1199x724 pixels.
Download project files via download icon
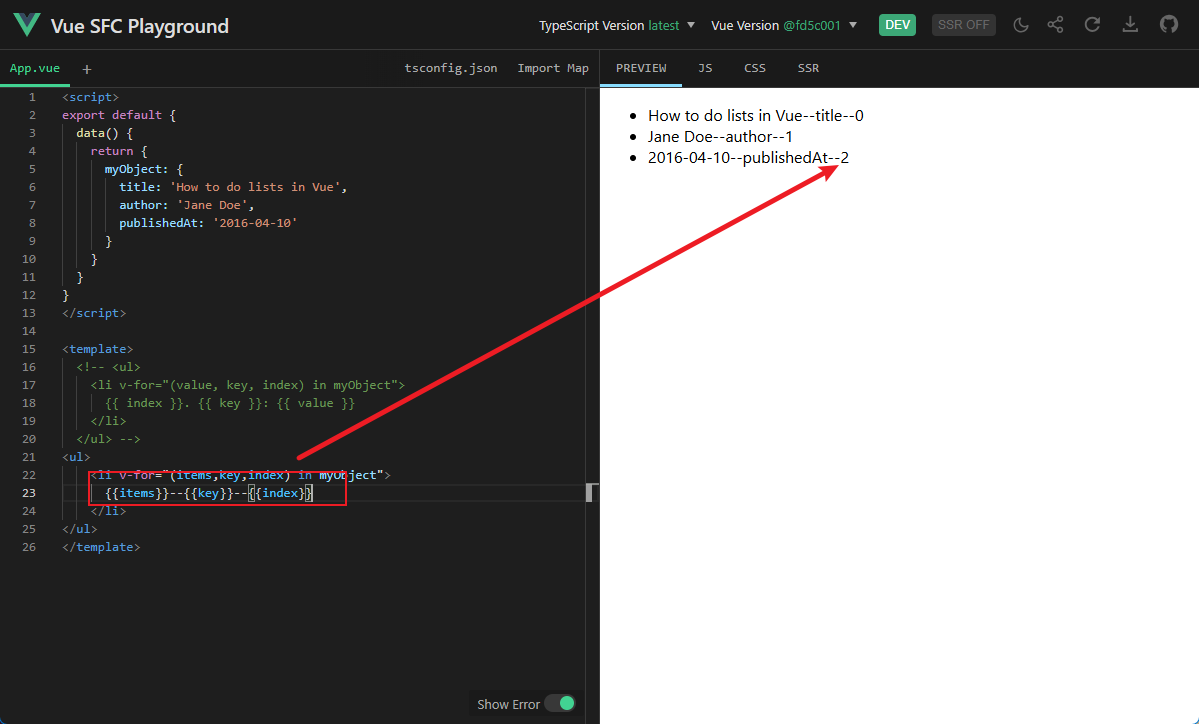click(x=1130, y=24)
